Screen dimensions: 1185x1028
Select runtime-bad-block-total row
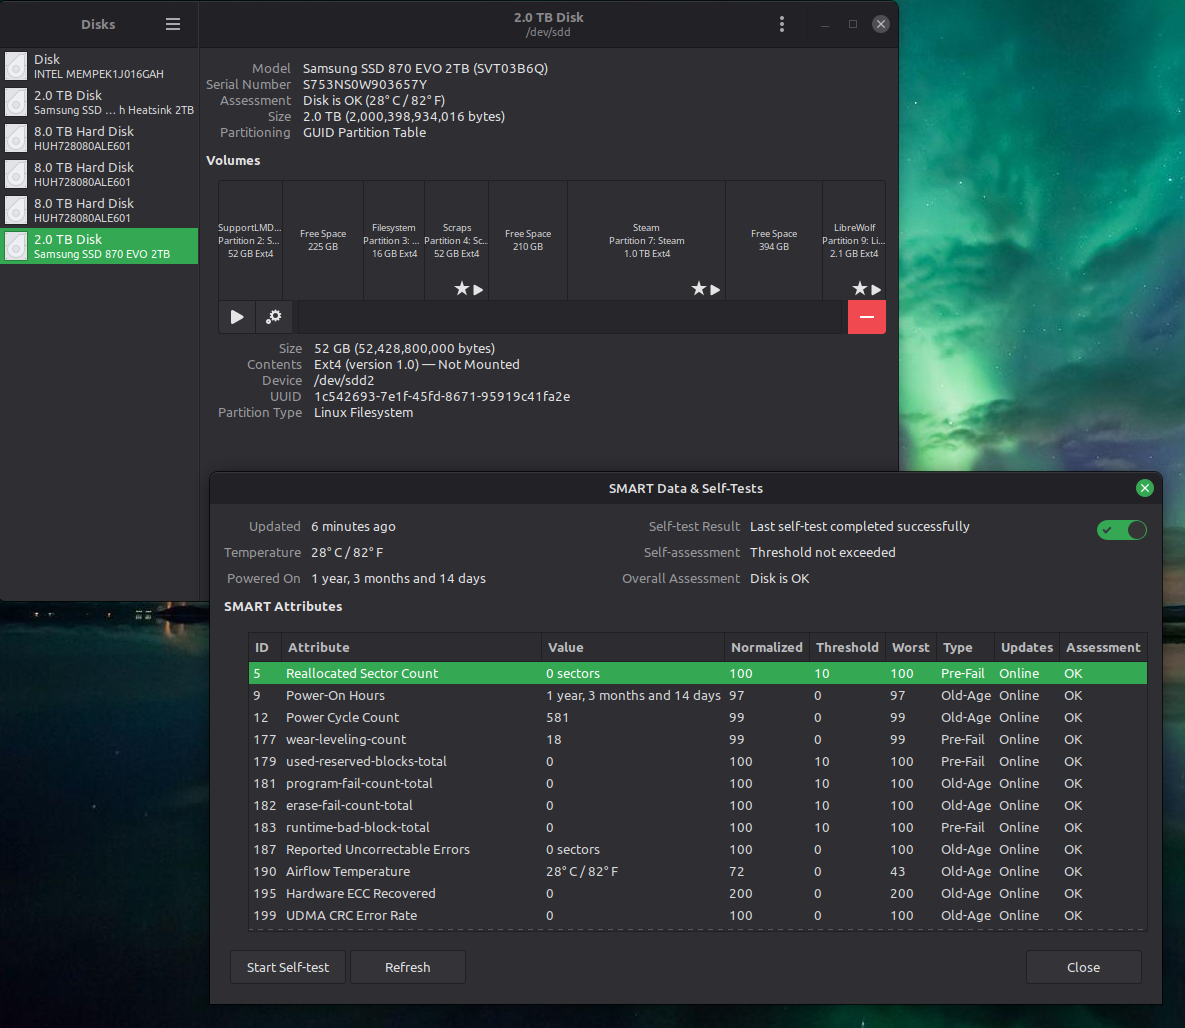698,827
